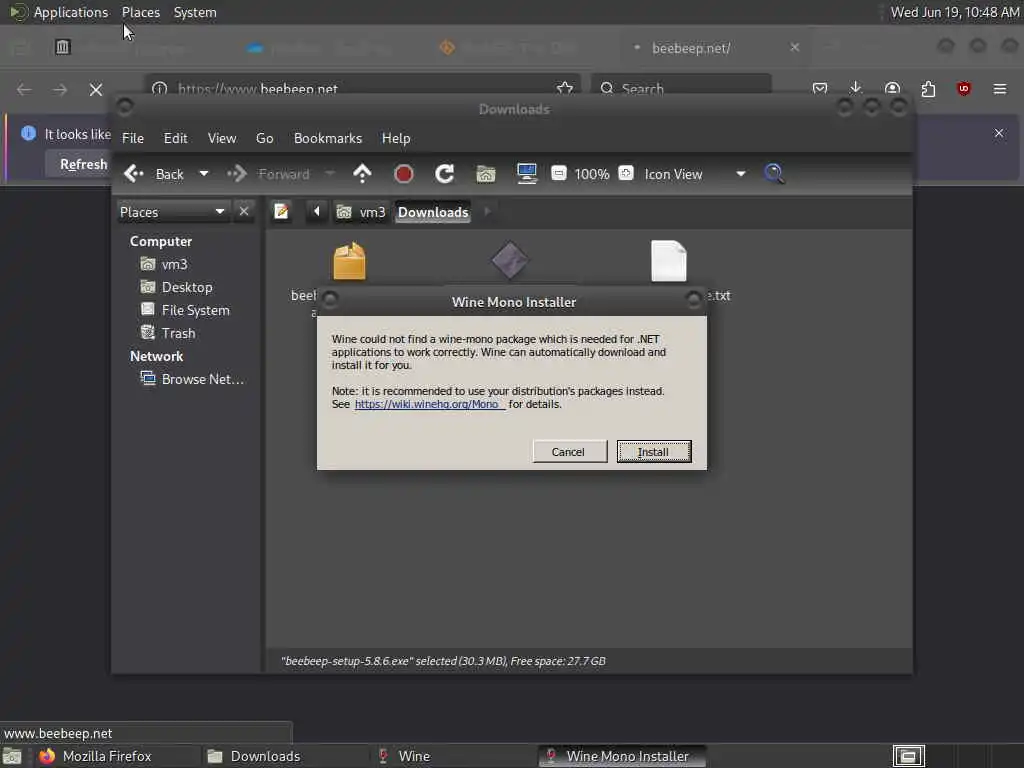Open Go menu in Downloads window
1024x768 pixels.
click(x=264, y=138)
